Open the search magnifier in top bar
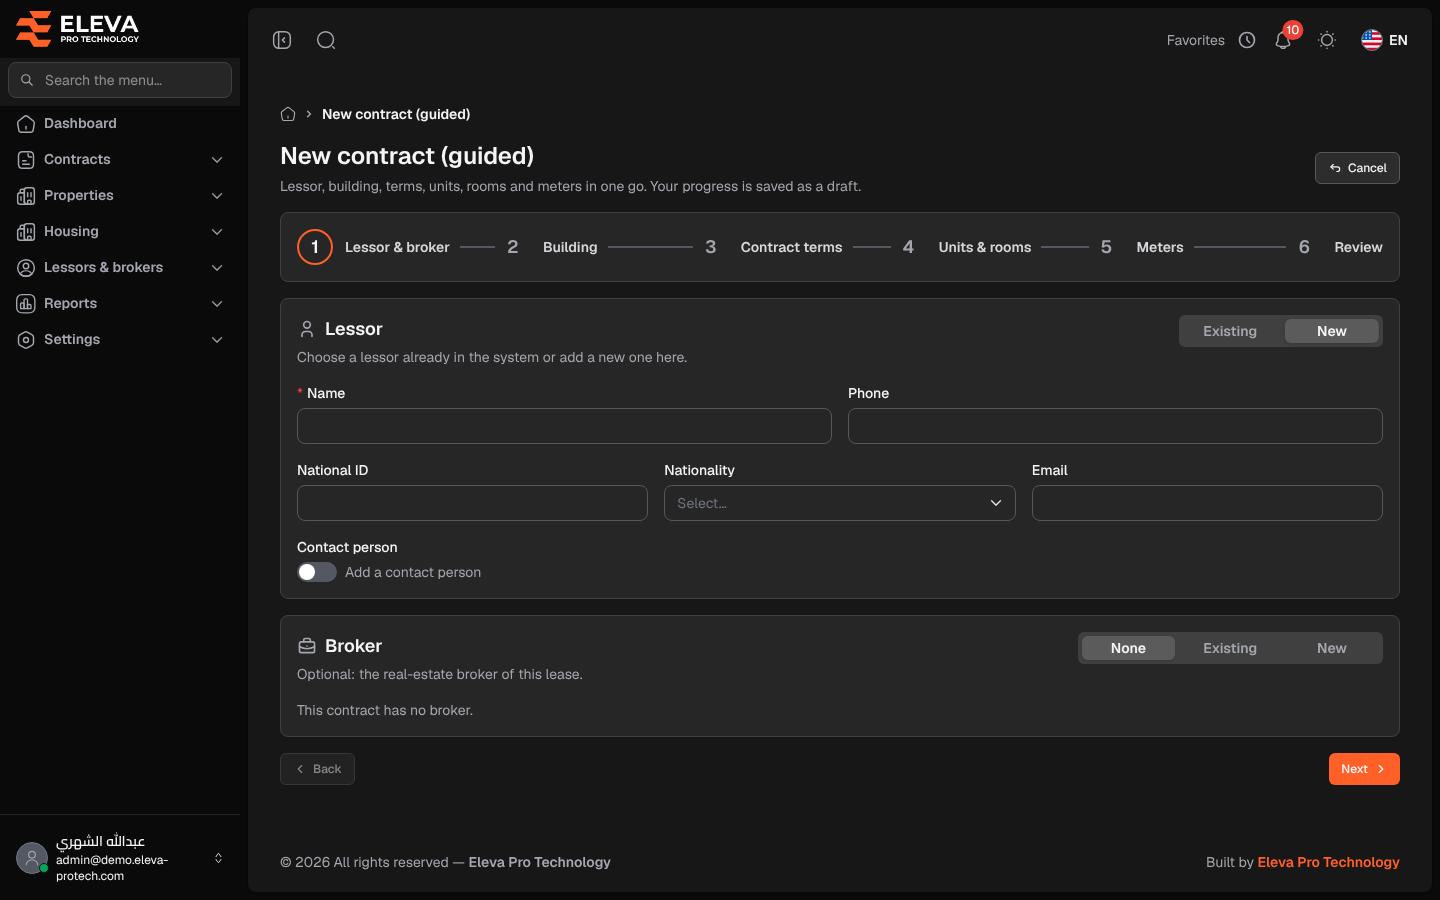This screenshot has width=1440, height=900. click(x=326, y=40)
